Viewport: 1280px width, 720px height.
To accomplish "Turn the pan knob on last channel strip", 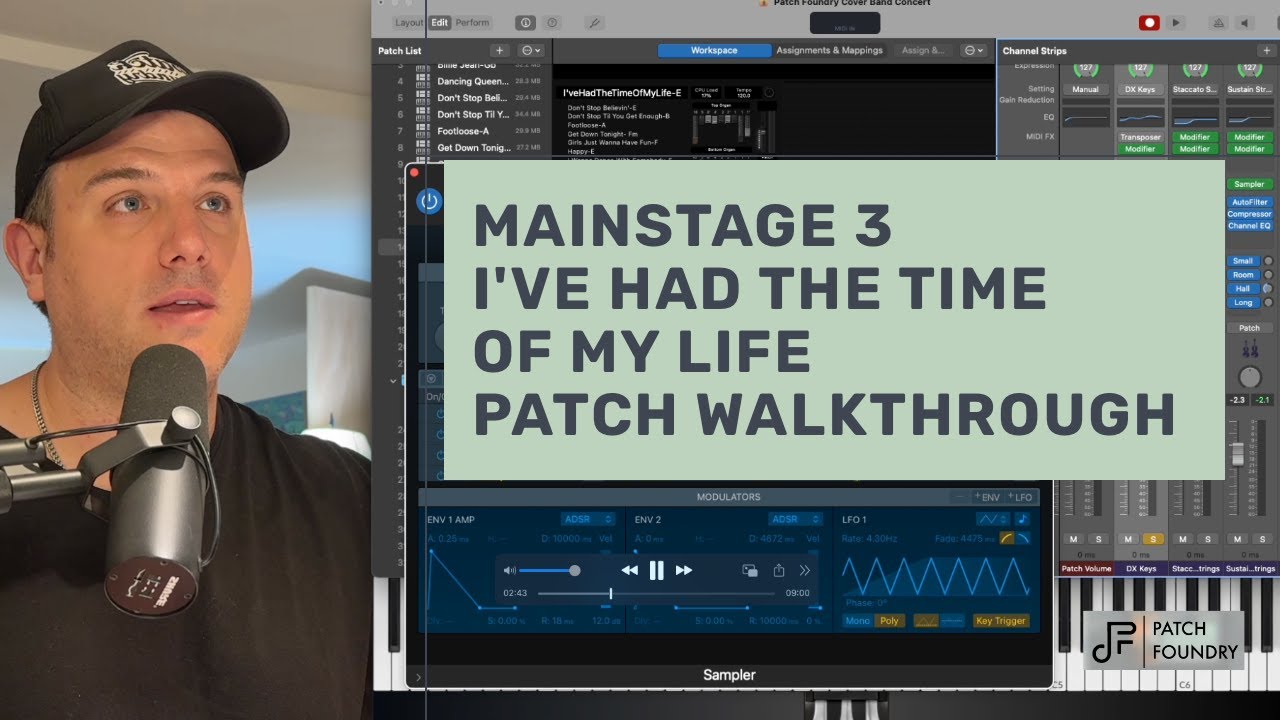I will [x=1249, y=377].
